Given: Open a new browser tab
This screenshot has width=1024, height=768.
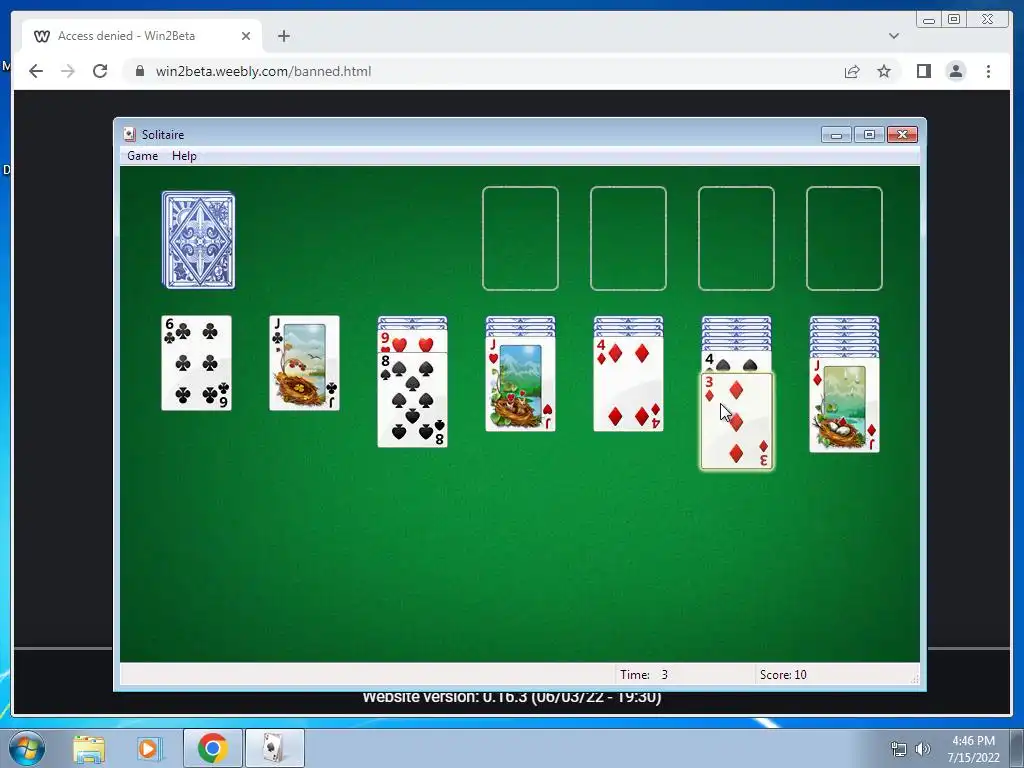Looking at the screenshot, I should pyautogui.click(x=283, y=36).
